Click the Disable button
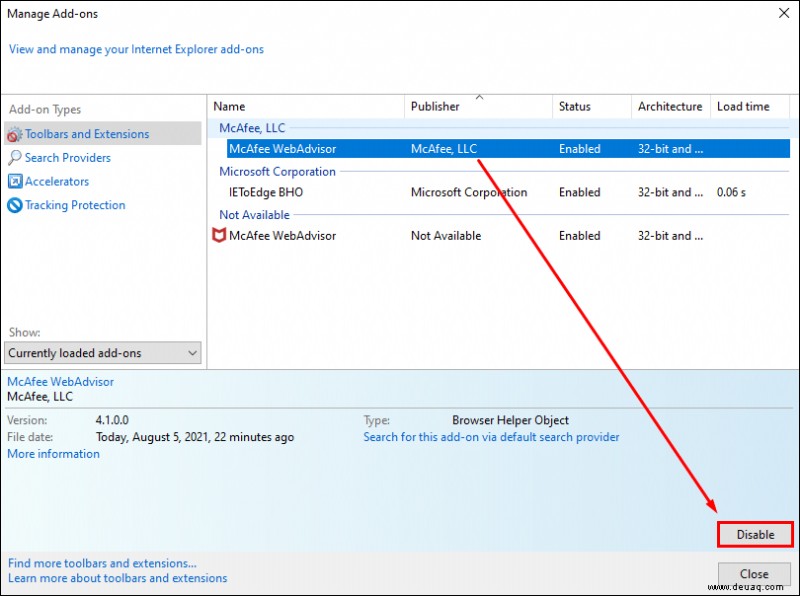Viewport: 800px width, 596px height. [x=755, y=534]
